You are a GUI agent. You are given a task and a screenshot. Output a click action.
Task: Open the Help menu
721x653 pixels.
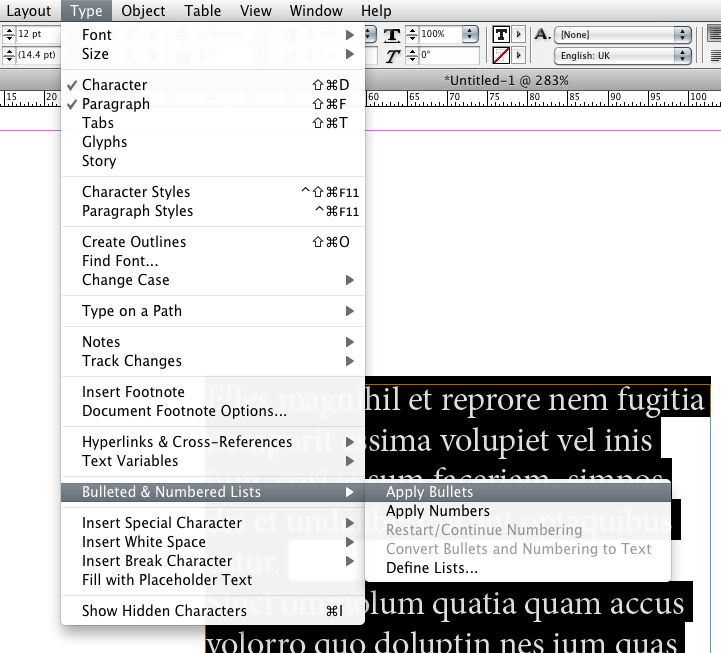[376, 11]
